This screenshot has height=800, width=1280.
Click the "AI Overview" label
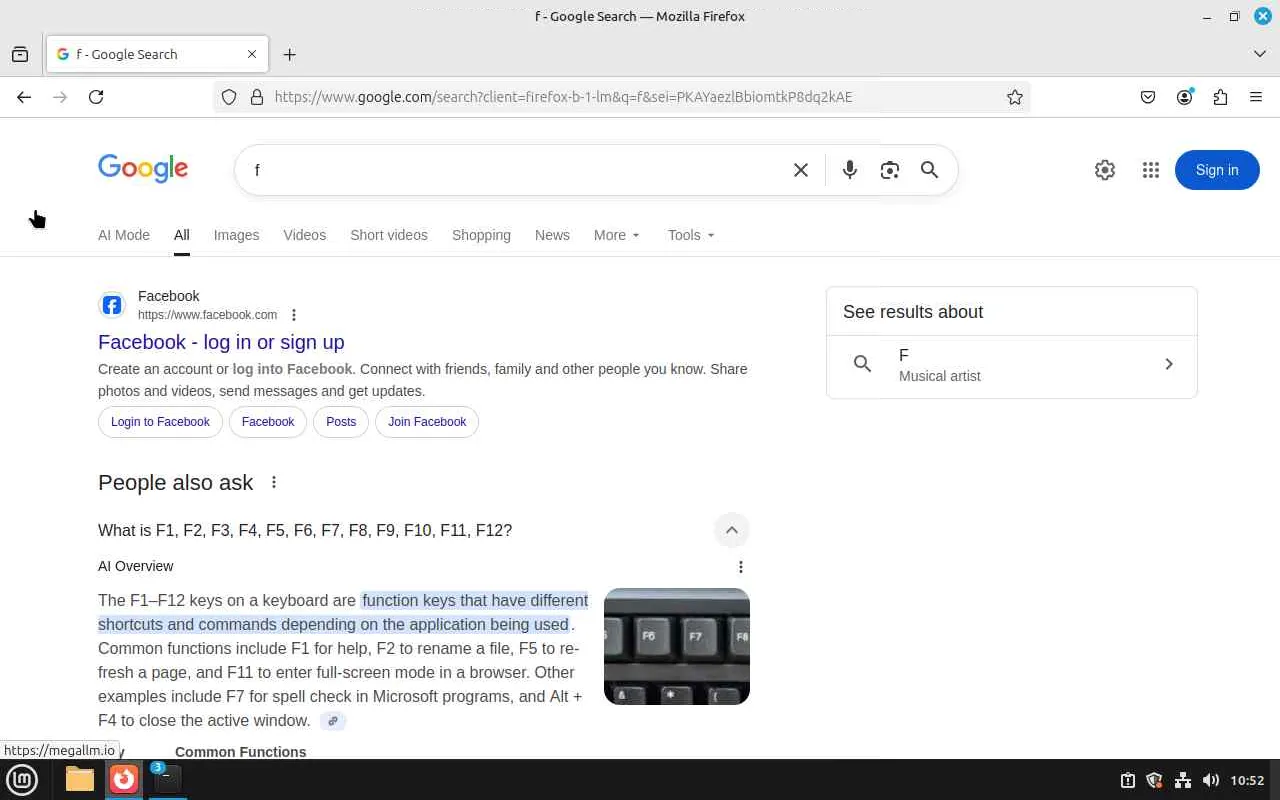[x=136, y=566]
